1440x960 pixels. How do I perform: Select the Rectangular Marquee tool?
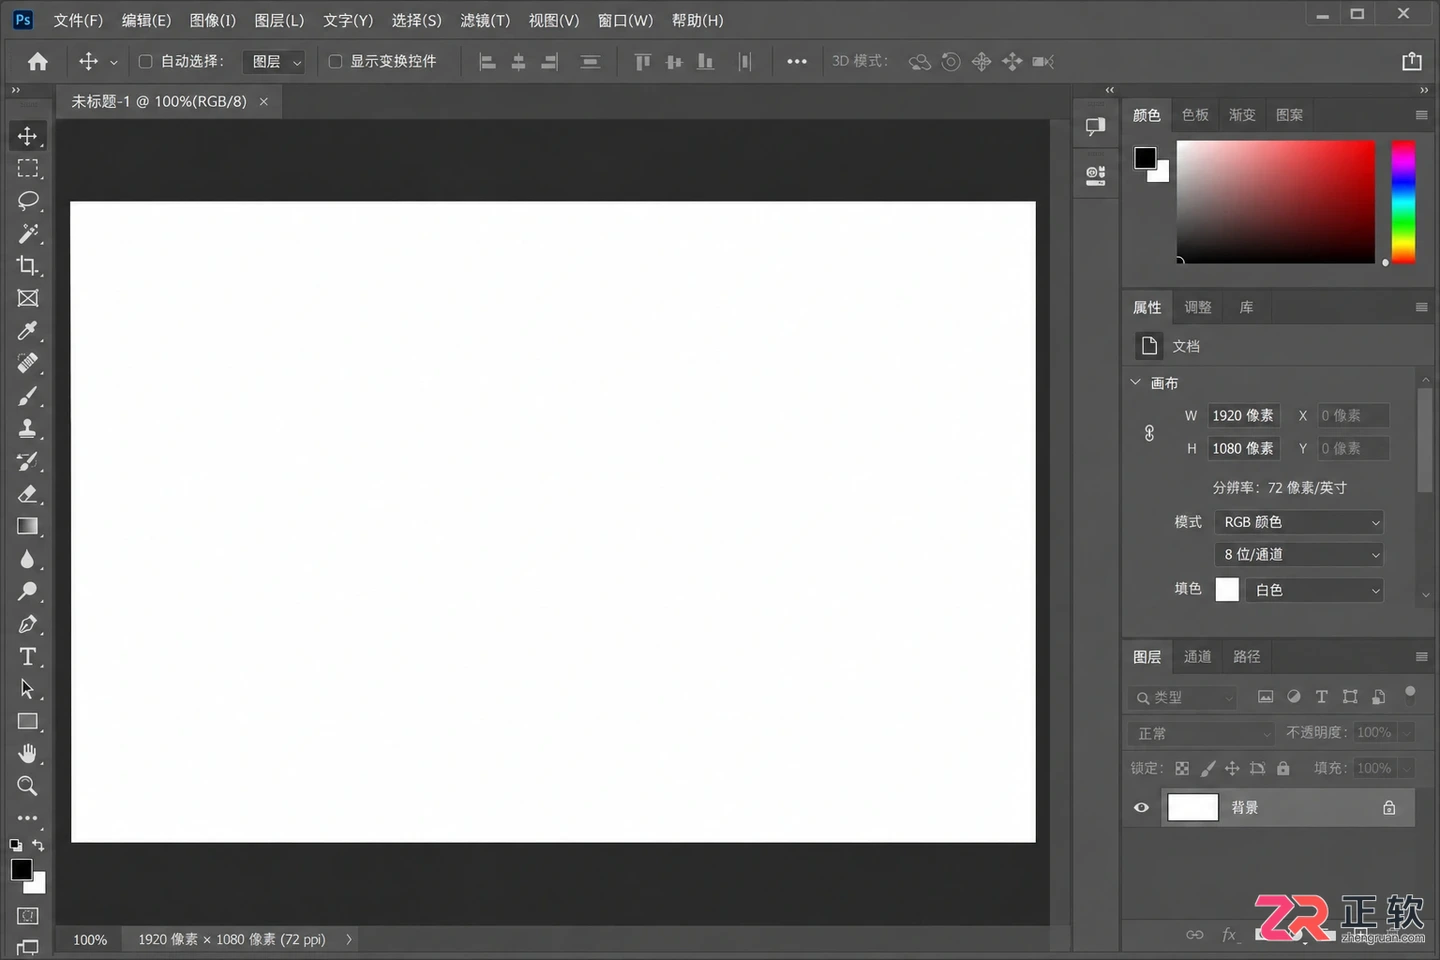coord(28,168)
